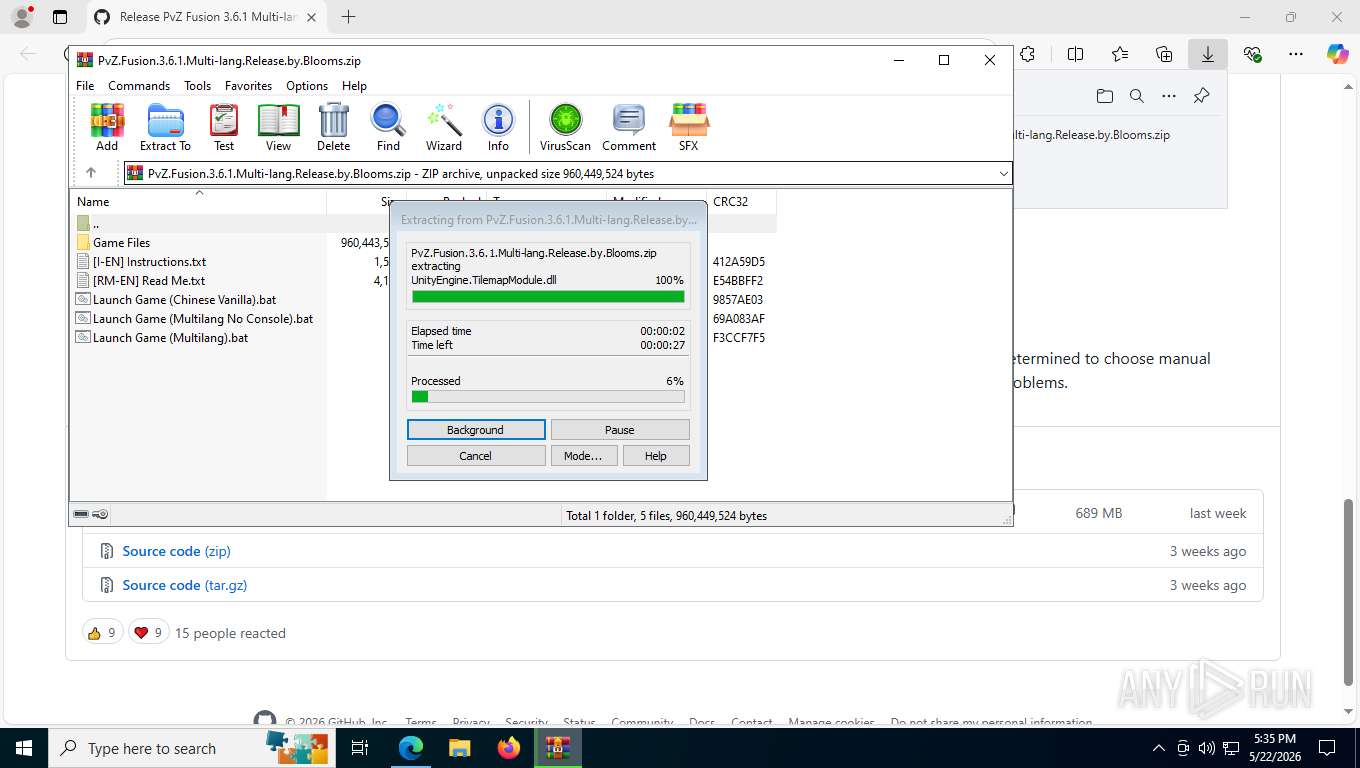Screen dimensions: 1360x768
Task: Open Task View on taskbar
Action: tap(360, 748)
